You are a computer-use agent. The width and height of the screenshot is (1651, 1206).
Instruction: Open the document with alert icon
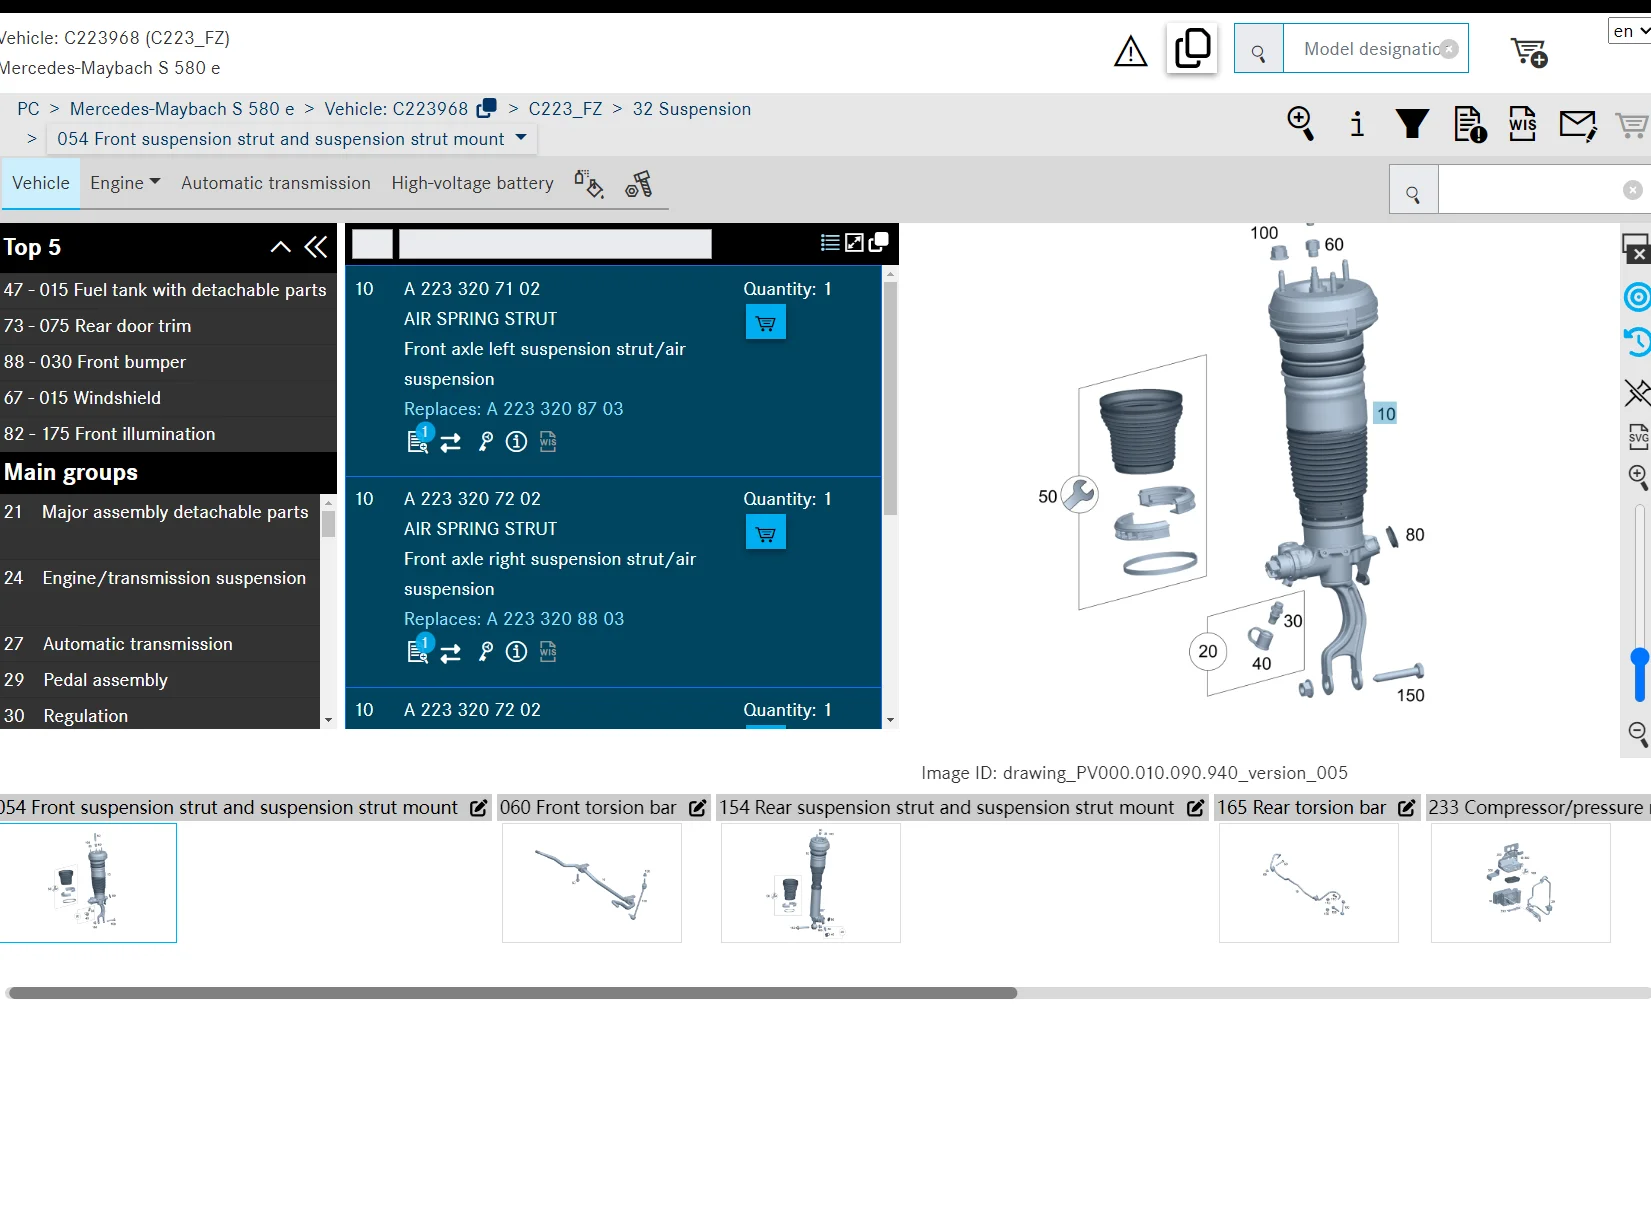1470,124
